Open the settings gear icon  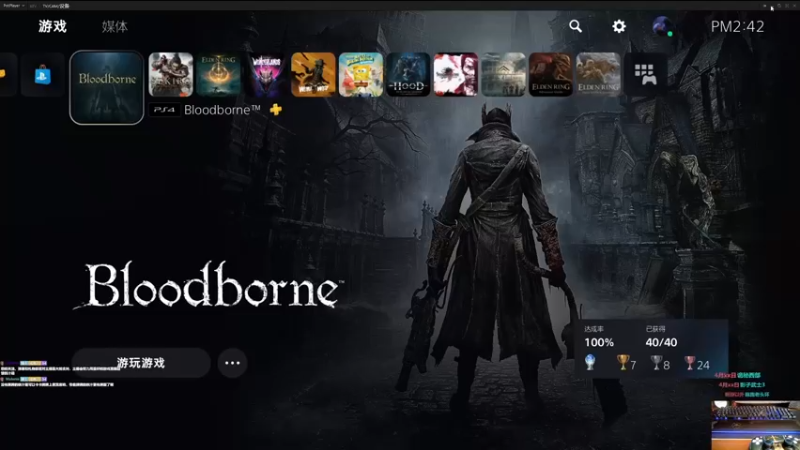[x=619, y=26]
